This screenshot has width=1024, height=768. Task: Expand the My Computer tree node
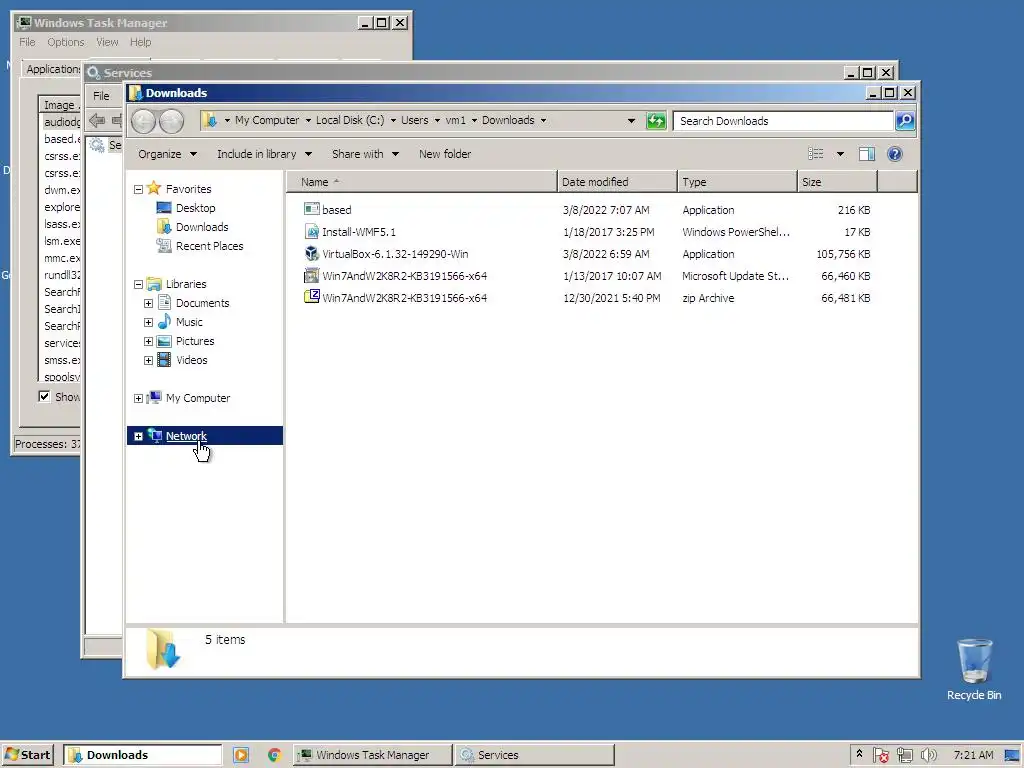pos(138,398)
